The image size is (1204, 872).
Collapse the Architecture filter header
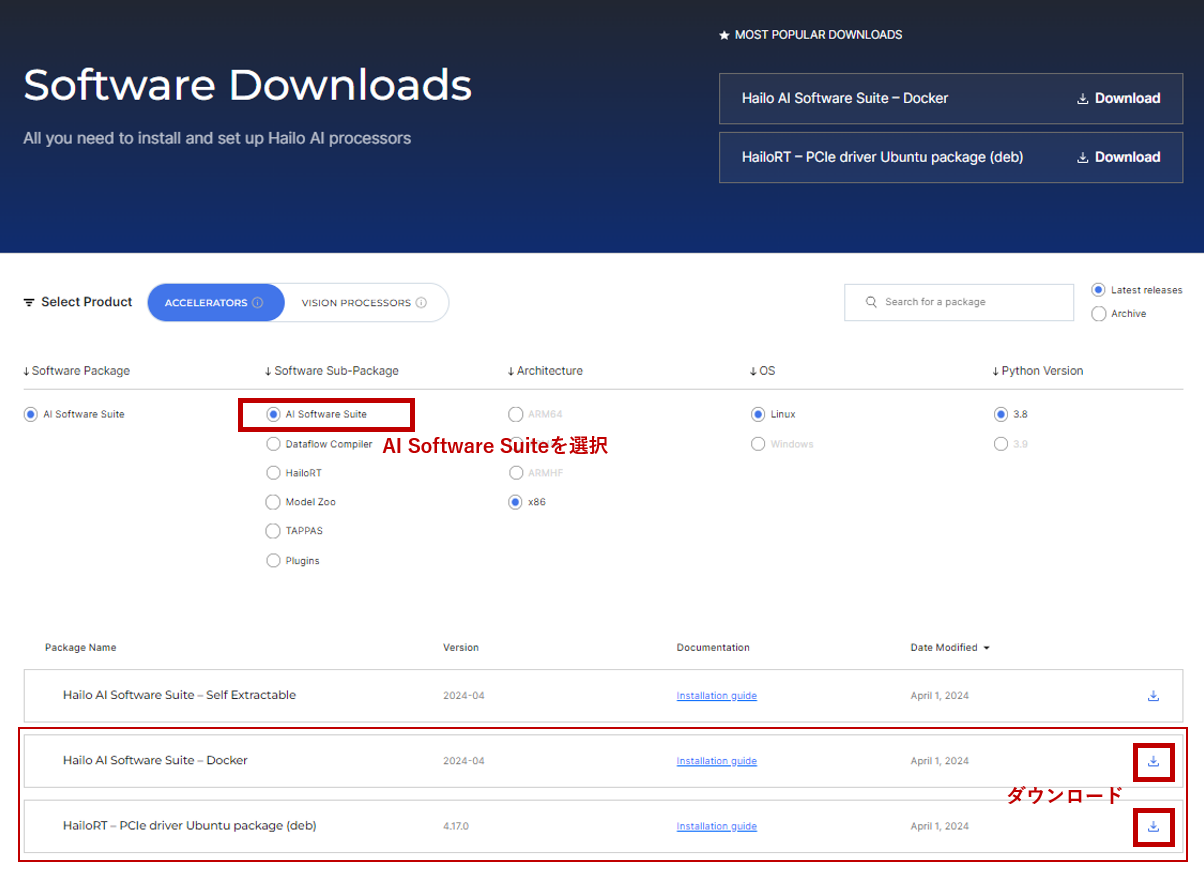[x=545, y=371]
